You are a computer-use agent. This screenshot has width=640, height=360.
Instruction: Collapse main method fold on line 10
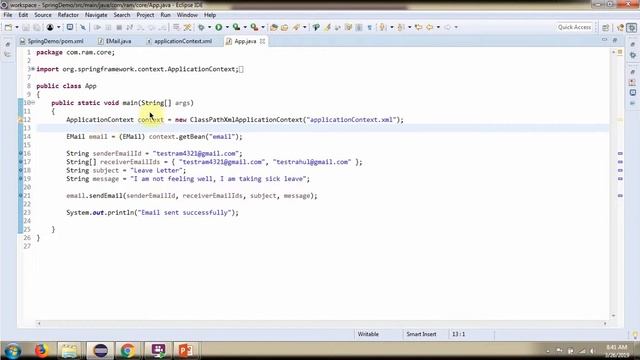point(33,103)
